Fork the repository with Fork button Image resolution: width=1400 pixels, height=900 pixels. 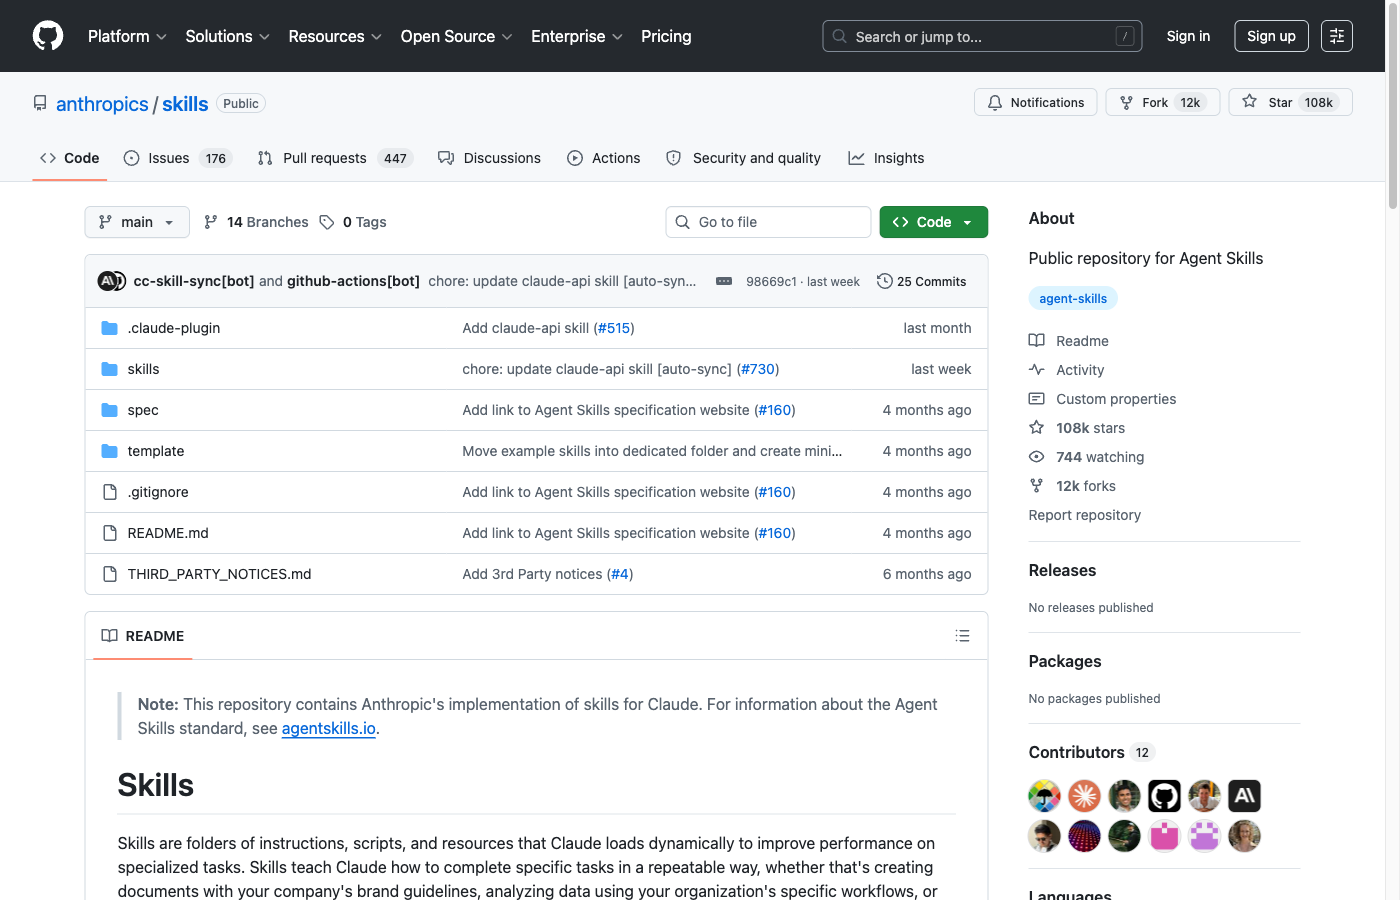point(1162,103)
